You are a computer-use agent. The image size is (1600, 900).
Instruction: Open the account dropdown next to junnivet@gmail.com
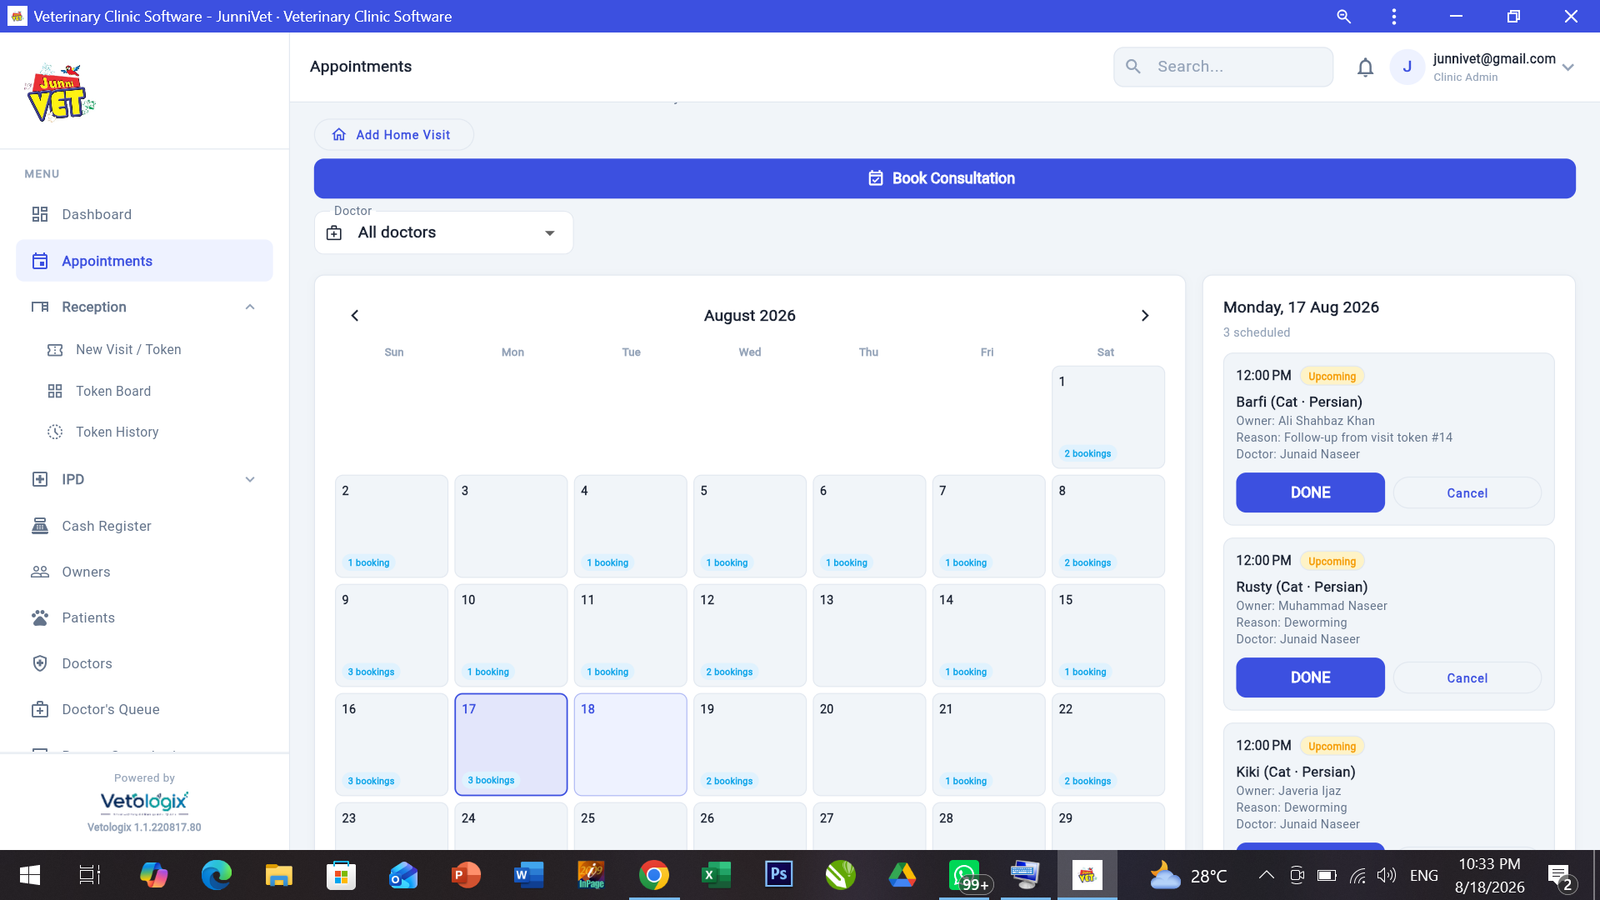(x=1568, y=68)
